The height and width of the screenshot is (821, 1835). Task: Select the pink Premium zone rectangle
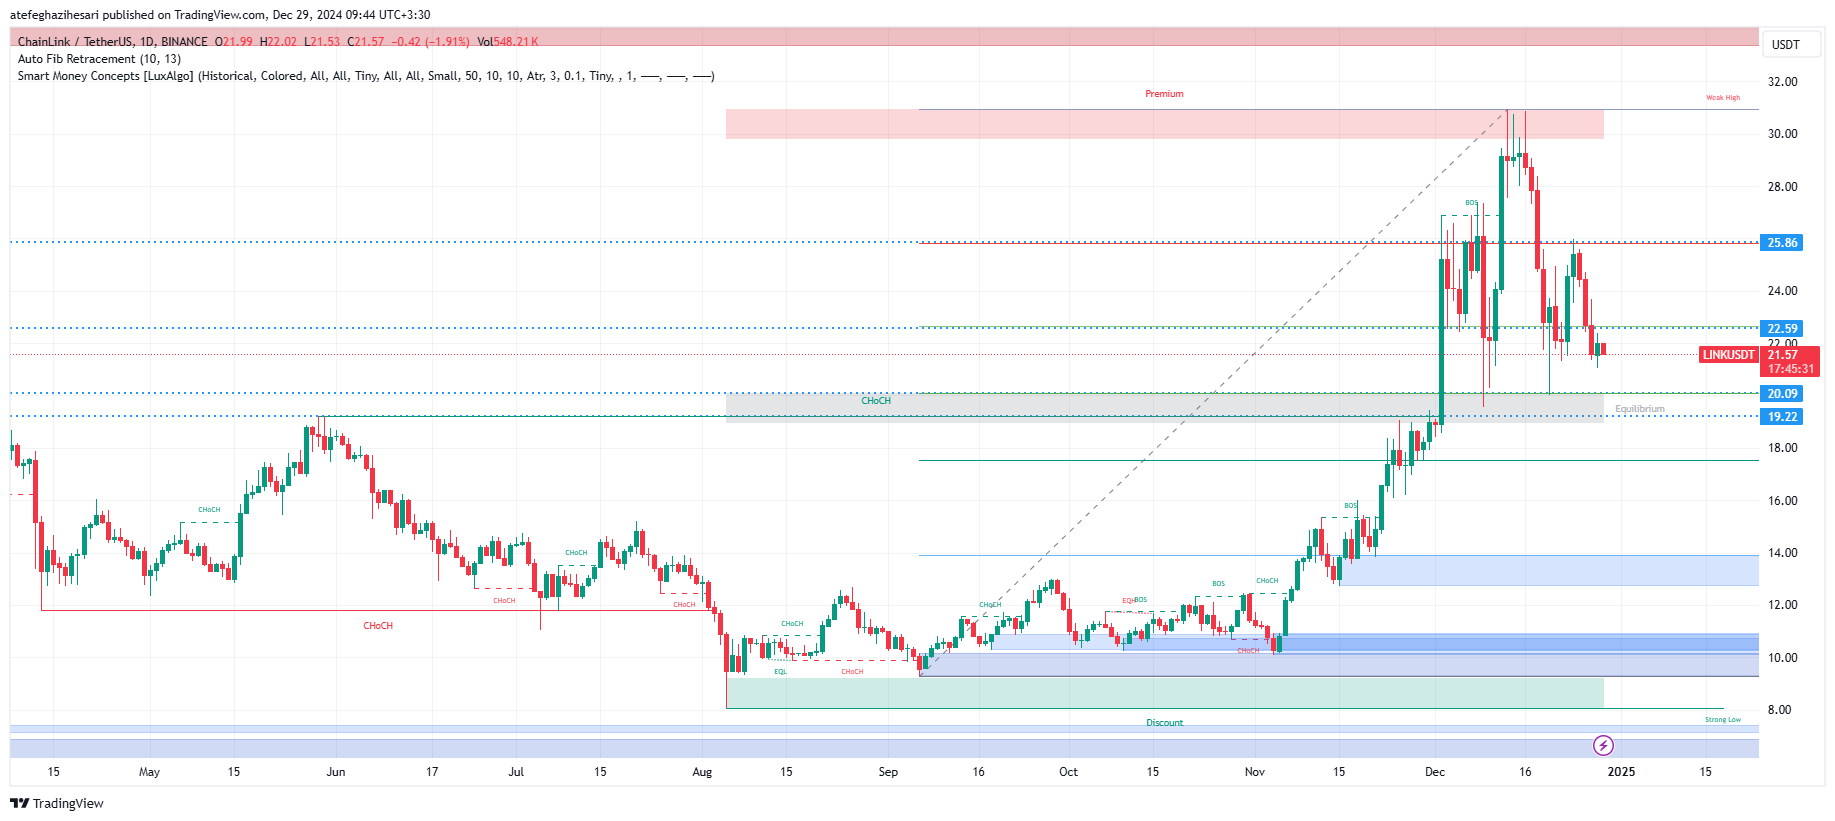(1164, 124)
